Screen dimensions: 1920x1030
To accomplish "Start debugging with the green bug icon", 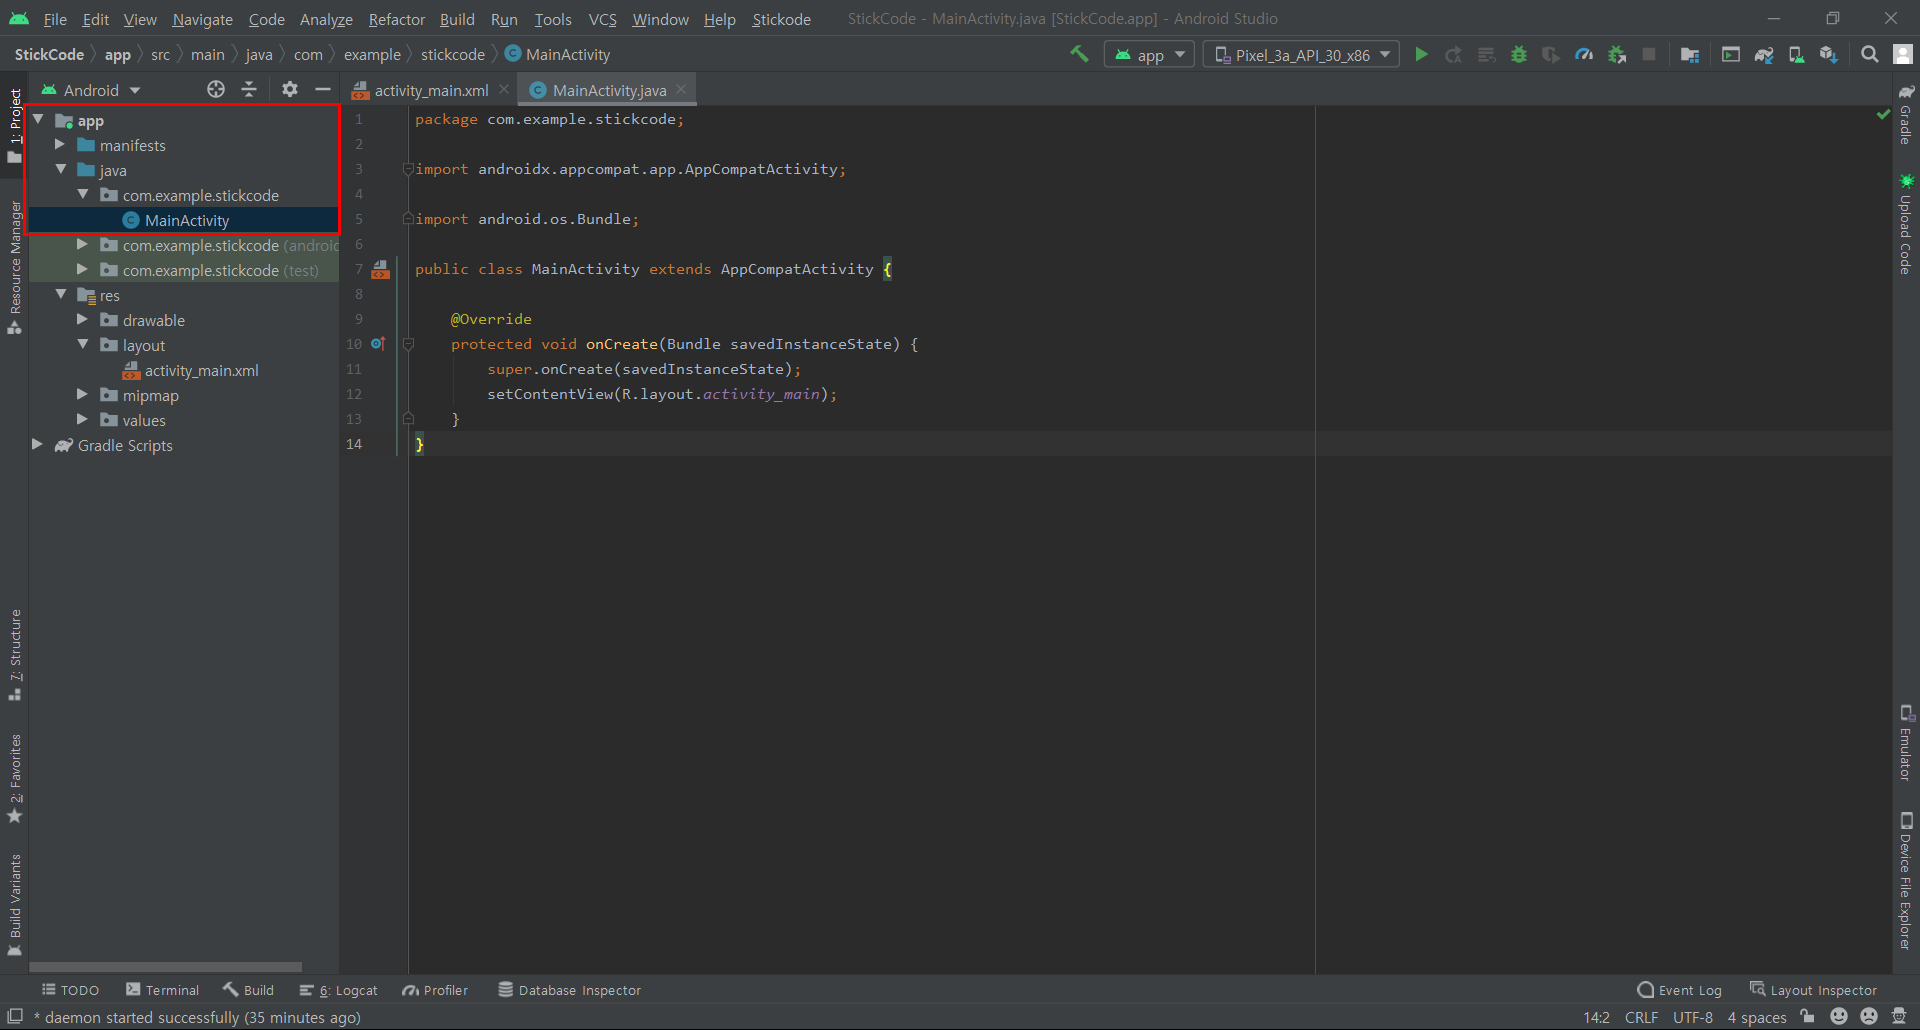I will 1519,54.
